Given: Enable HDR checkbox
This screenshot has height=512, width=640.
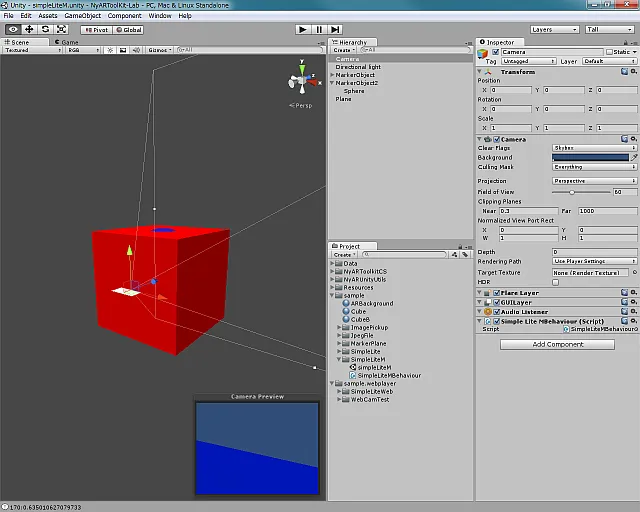Looking at the screenshot, I should click(x=556, y=282).
